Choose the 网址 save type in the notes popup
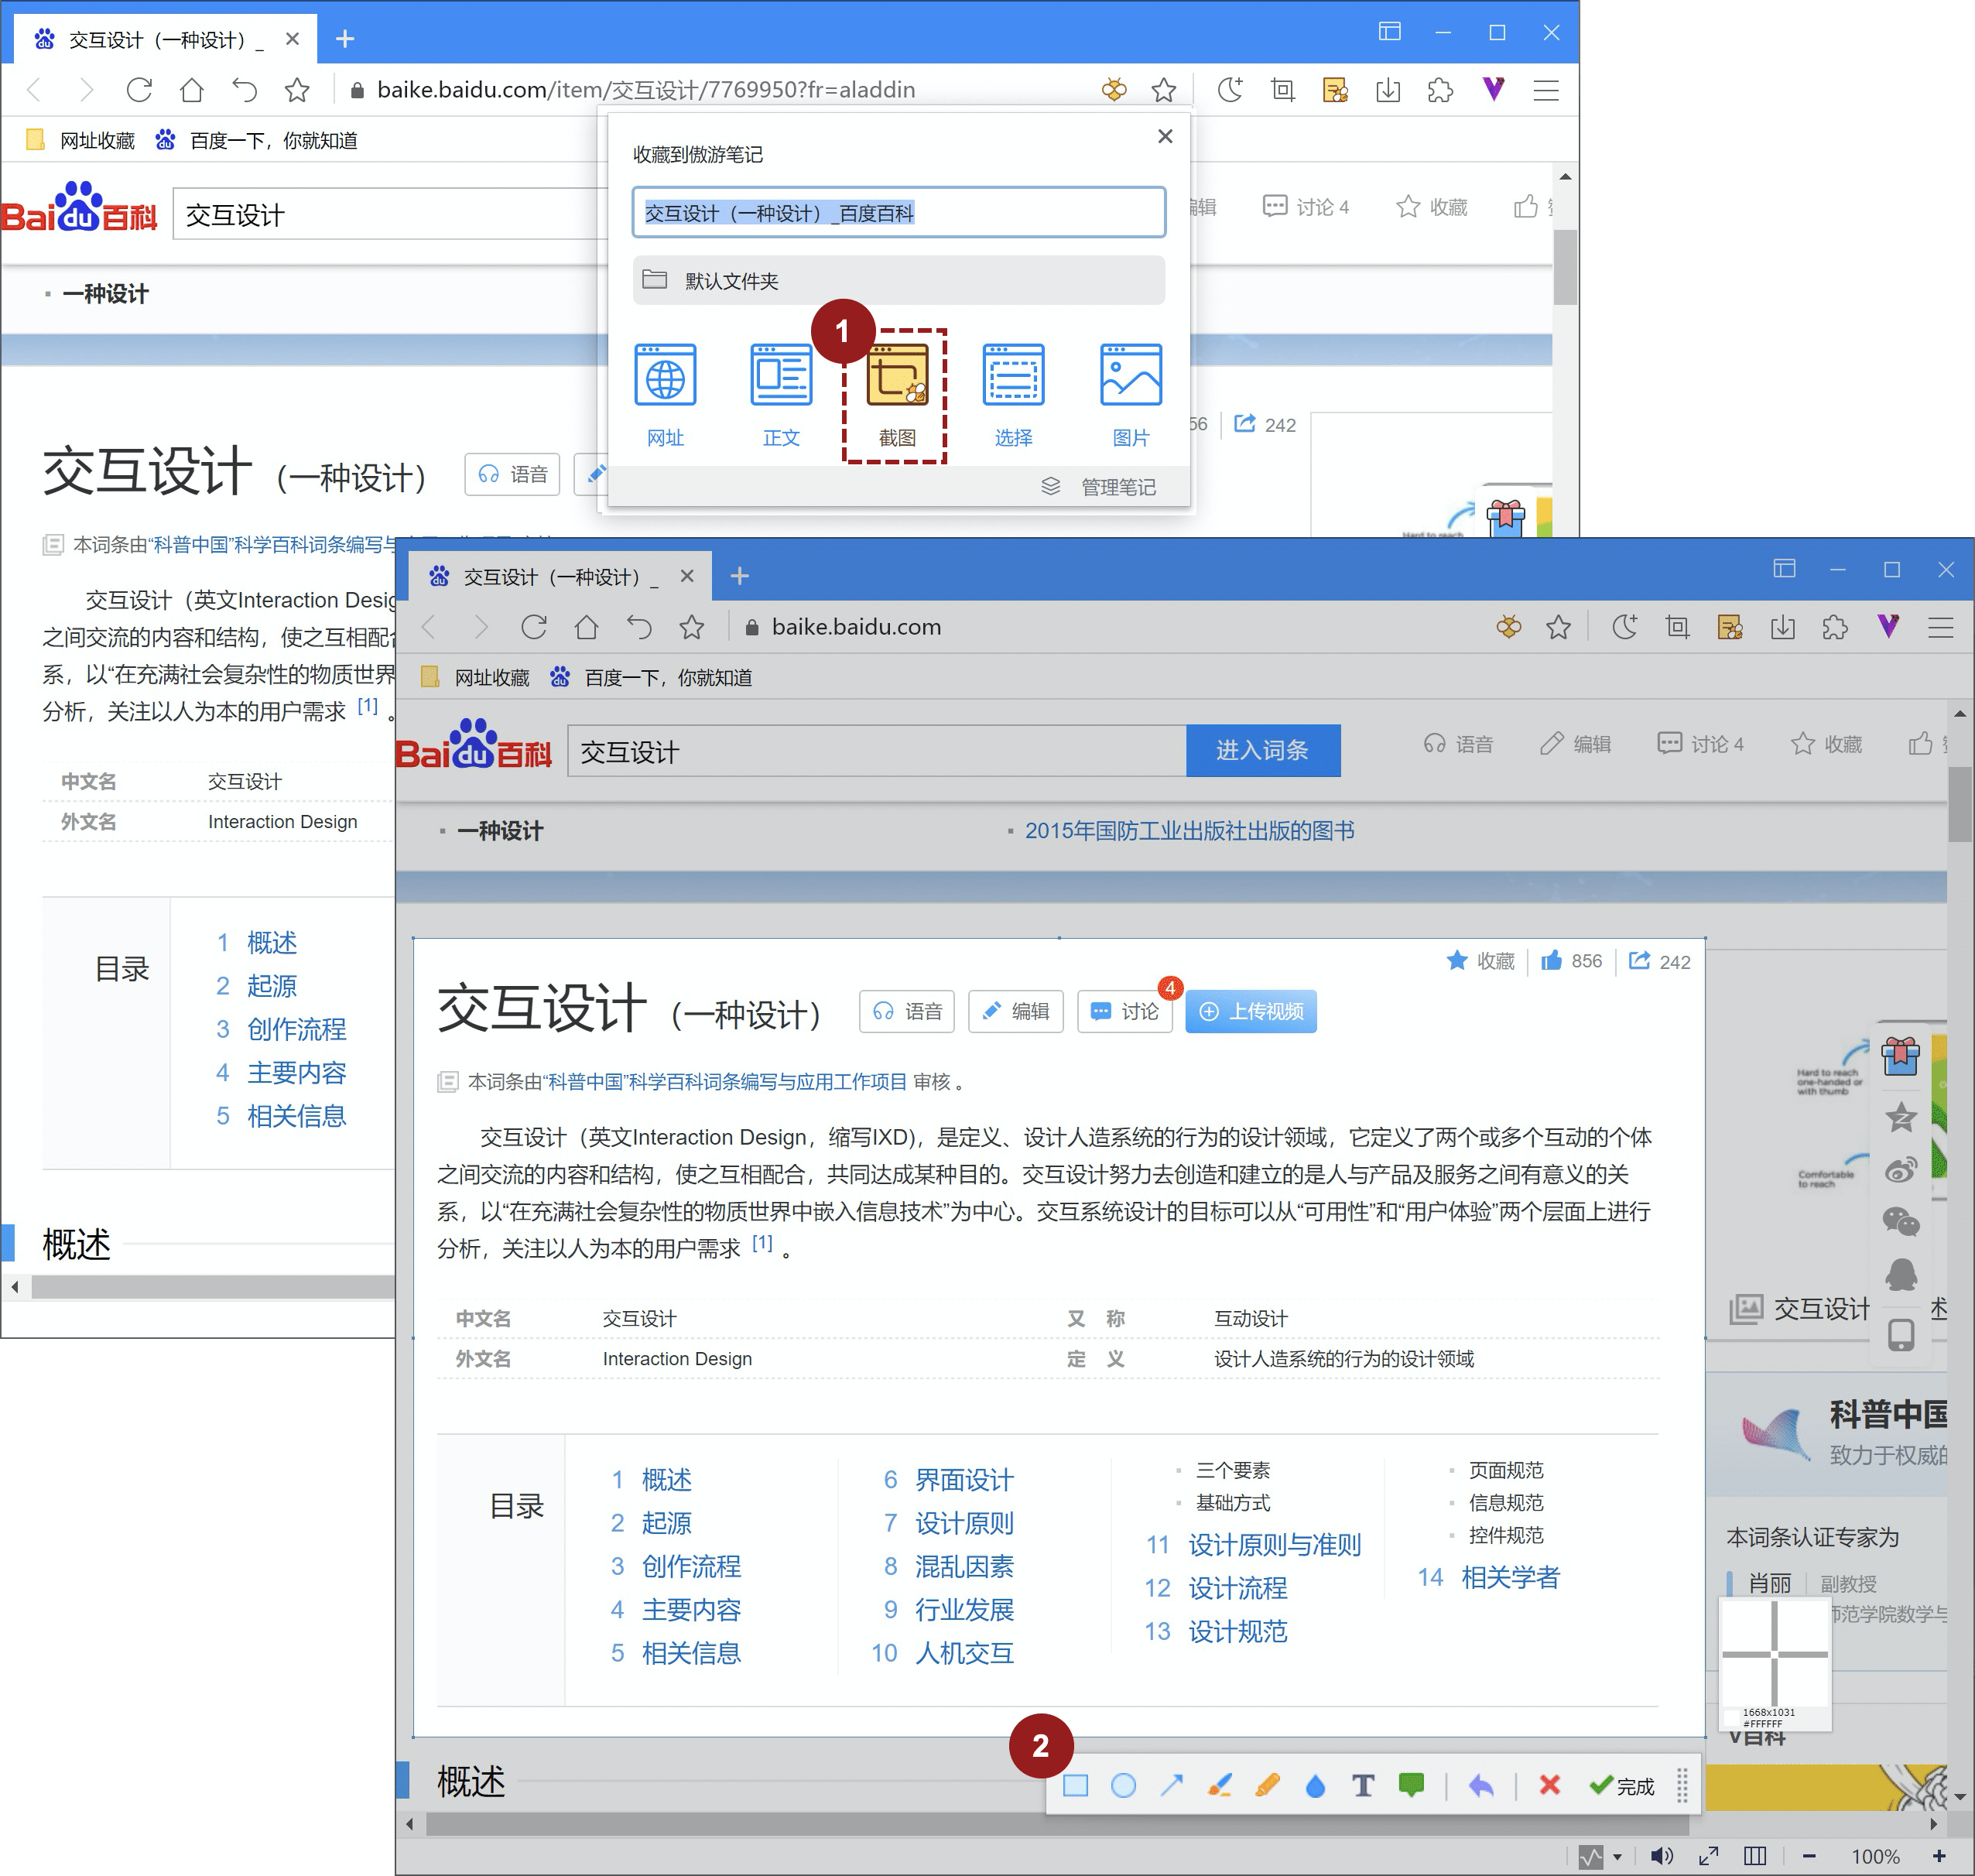This screenshot has width=1975, height=1876. [x=665, y=395]
